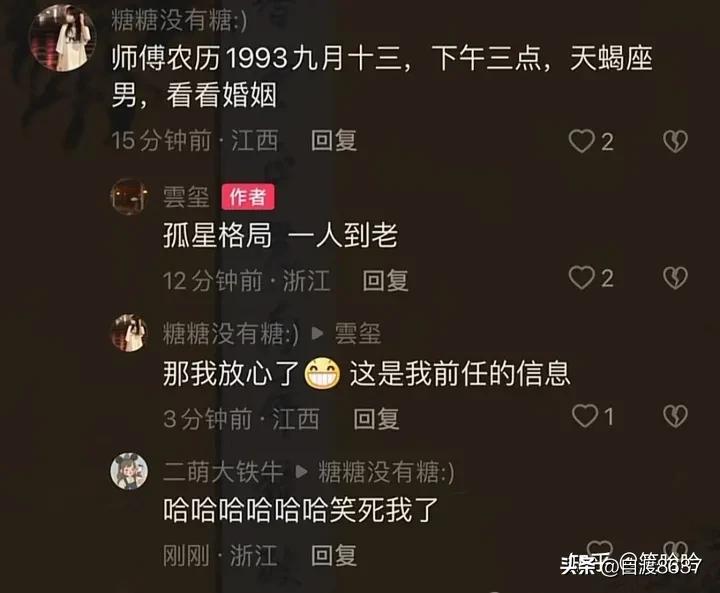
Task: Reply to the 15分钟前 江西 comment
Action: pyautogui.click(x=334, y=141)
